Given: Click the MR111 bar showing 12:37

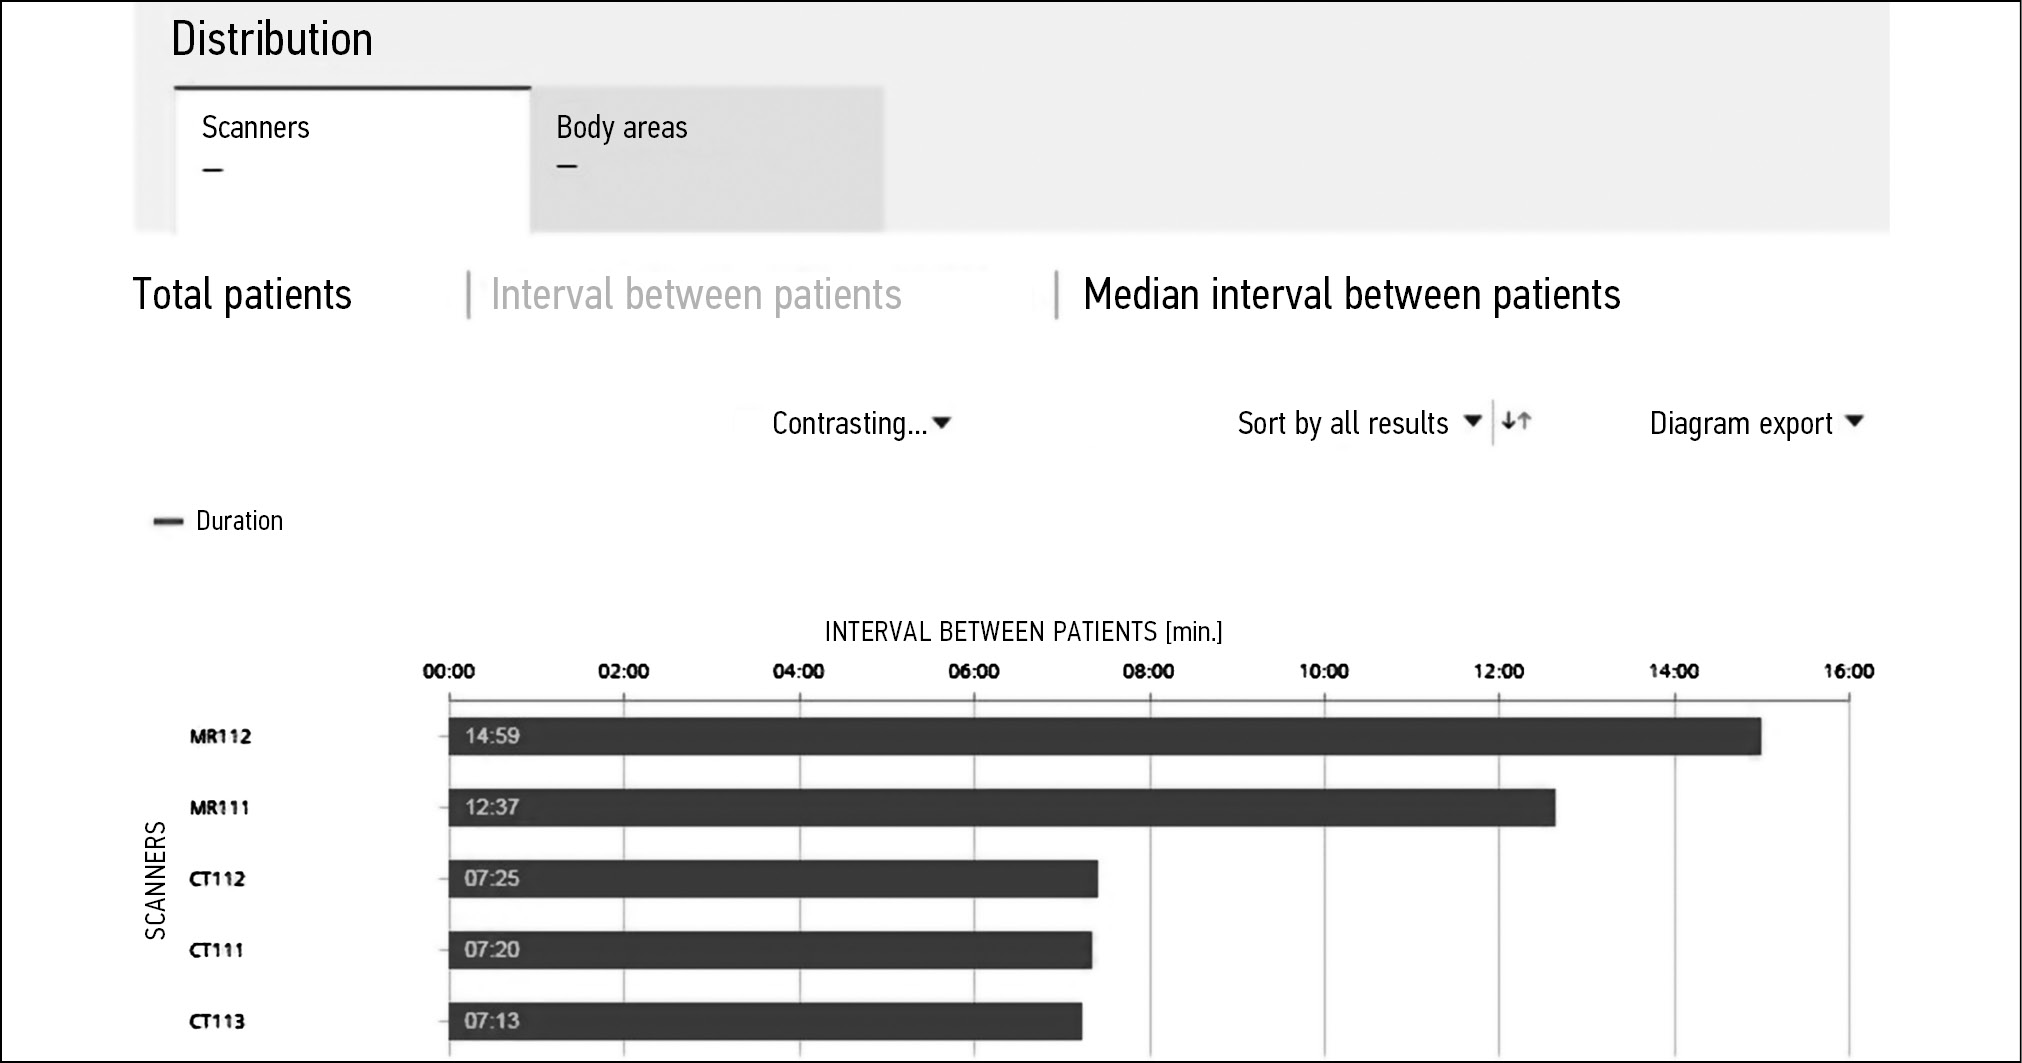Looking at the screenshot, I should [x=1001, y=807].
